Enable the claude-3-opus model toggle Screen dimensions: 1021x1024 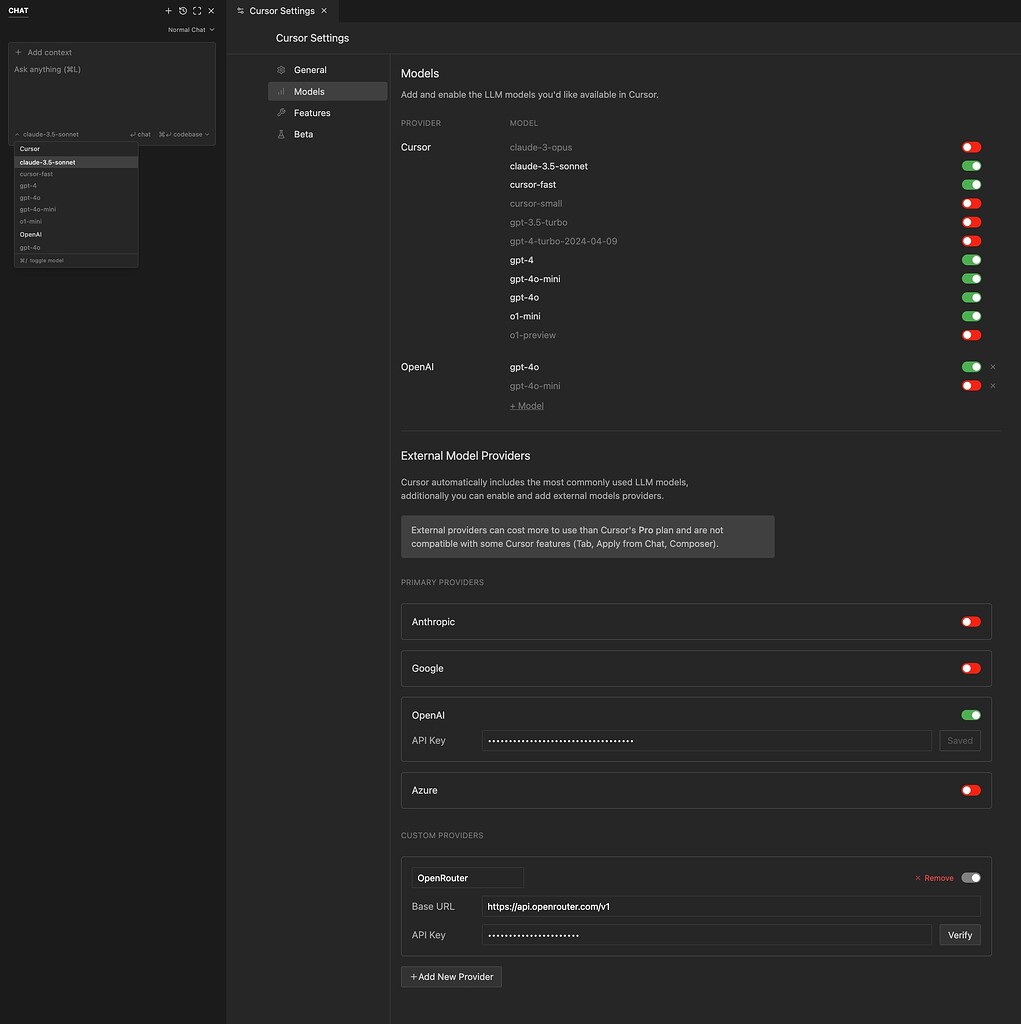pyautogui.click(x=970, y=147)
